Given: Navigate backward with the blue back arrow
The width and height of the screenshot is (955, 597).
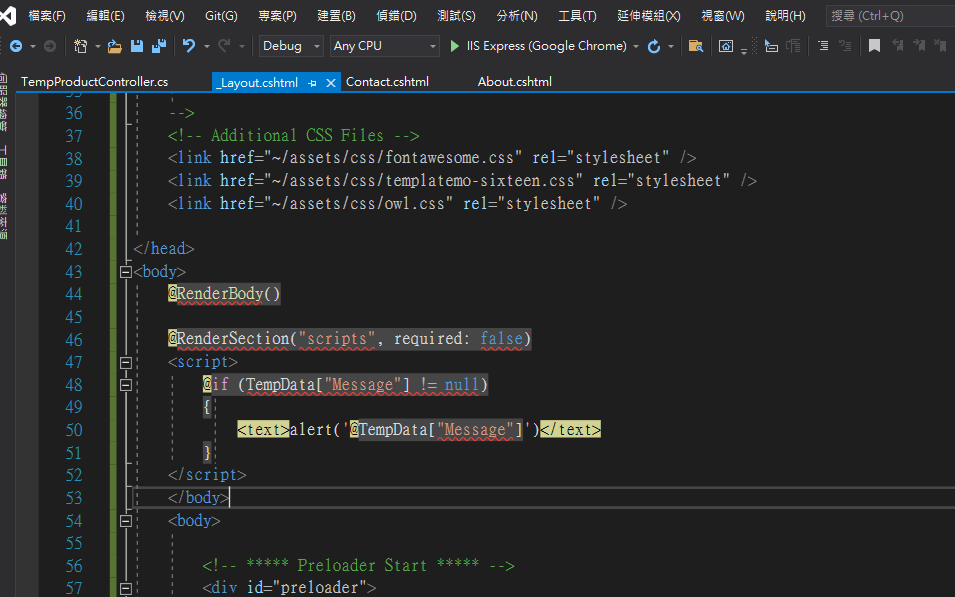Looking at the screenshot, I should (x=16, y=46).
